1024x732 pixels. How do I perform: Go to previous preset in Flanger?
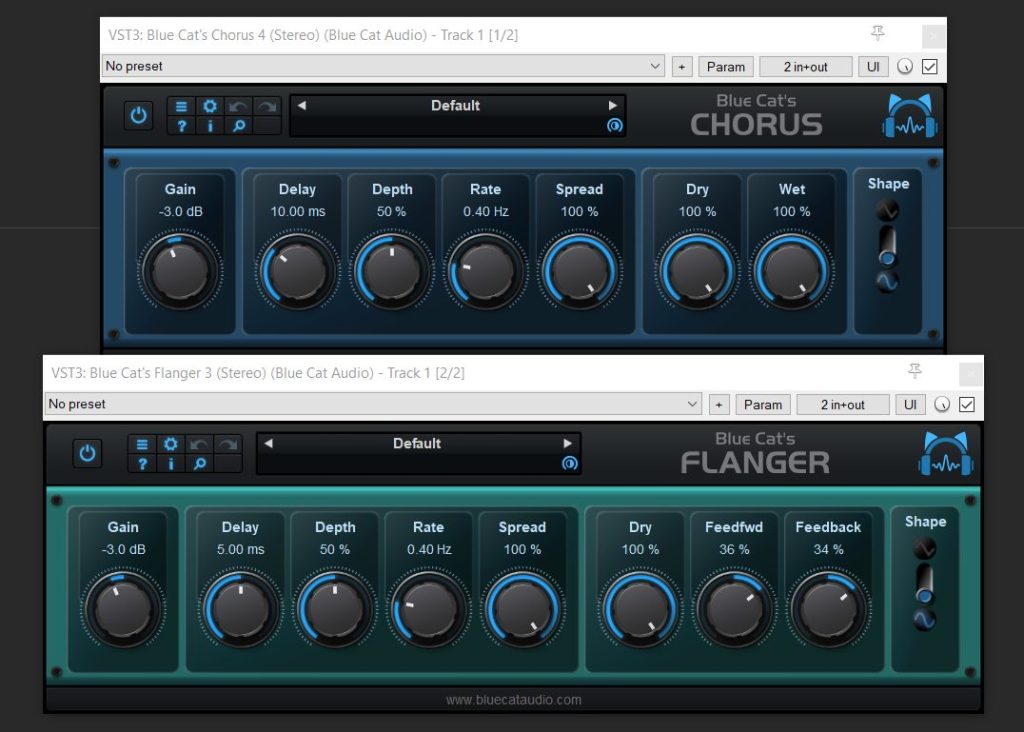coord(268,443)
